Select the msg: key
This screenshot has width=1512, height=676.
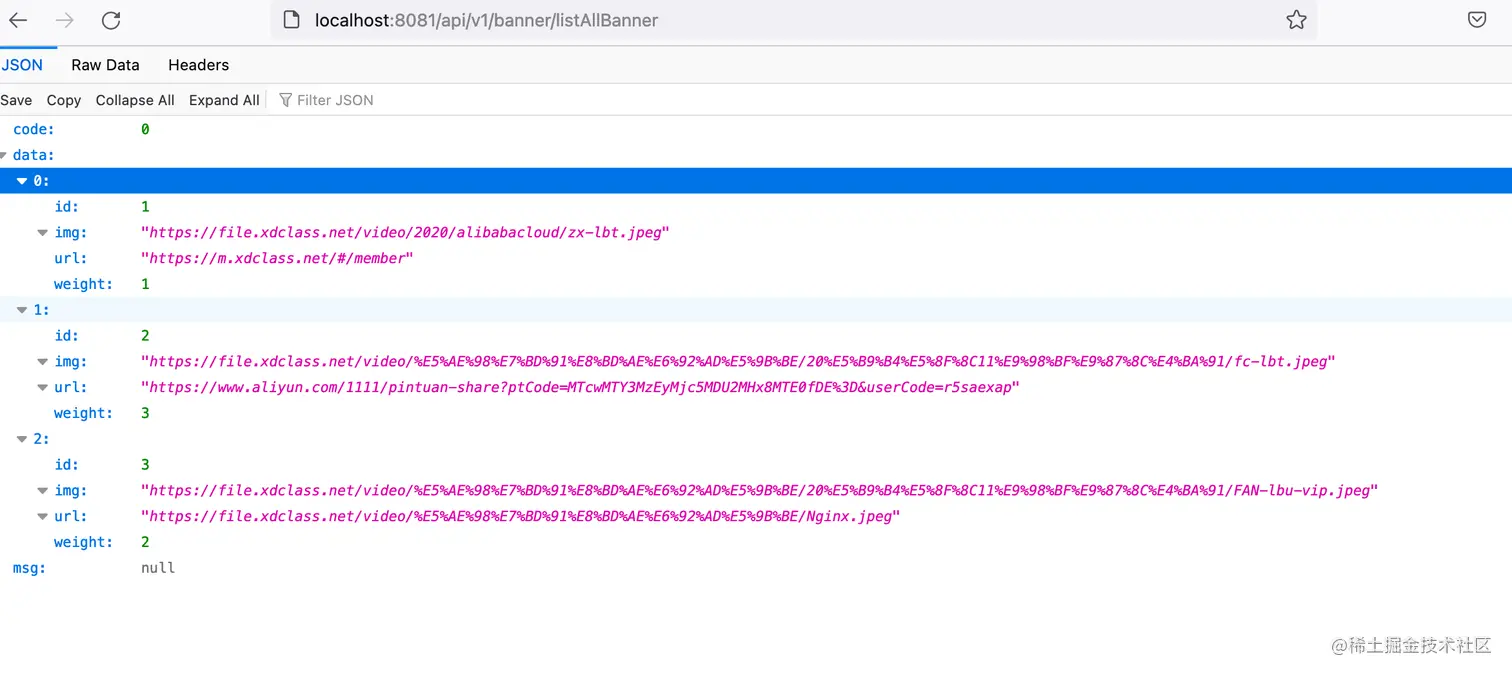30,568
